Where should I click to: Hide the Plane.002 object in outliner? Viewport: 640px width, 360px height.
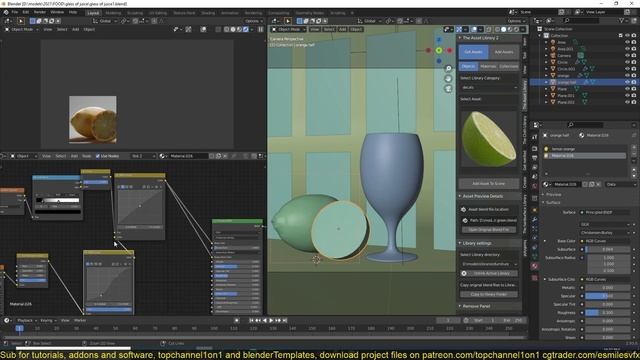627,102
